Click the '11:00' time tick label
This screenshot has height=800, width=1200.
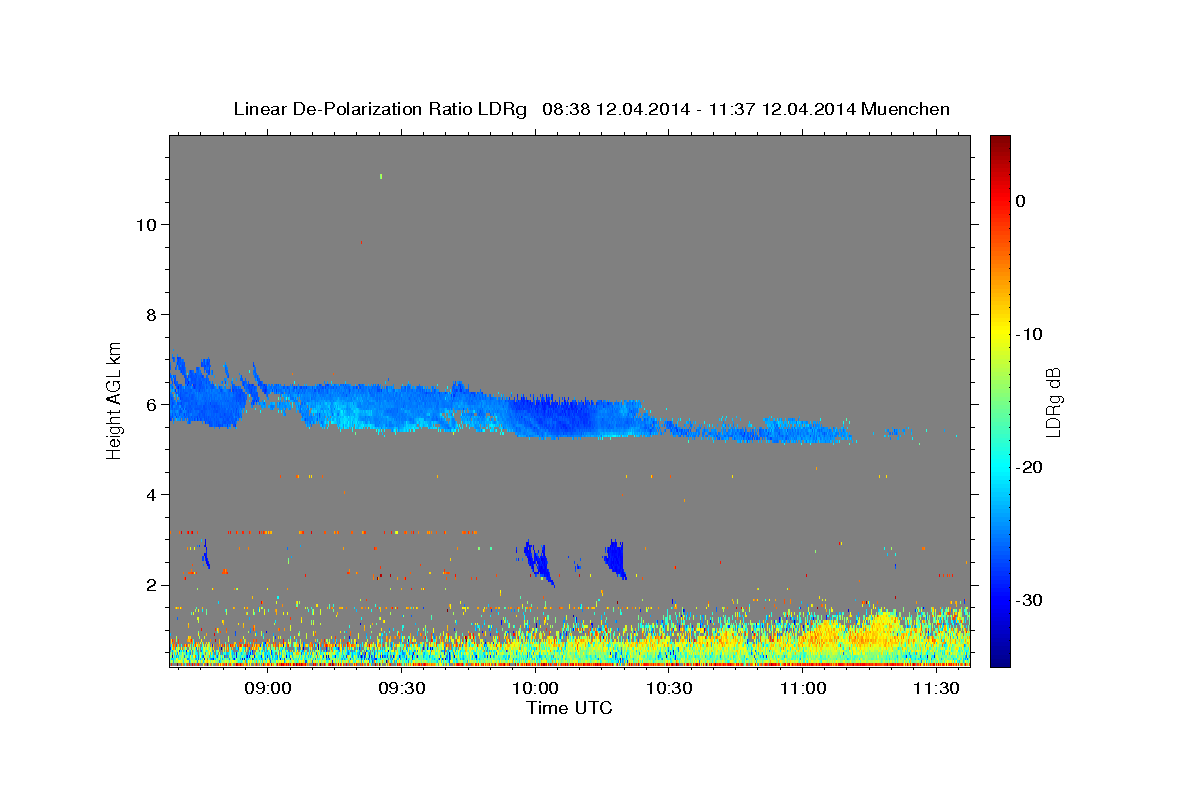[802, 688]
